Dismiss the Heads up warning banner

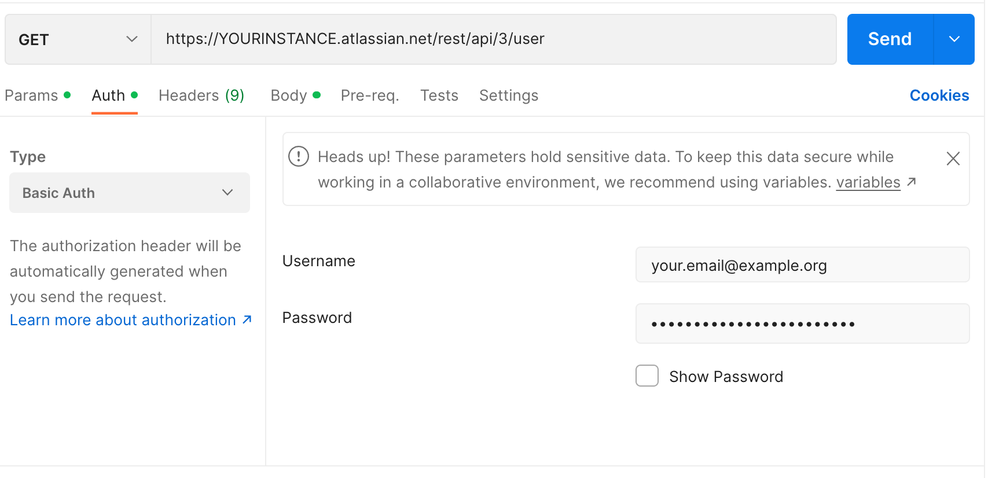click(x=952, y=159)
